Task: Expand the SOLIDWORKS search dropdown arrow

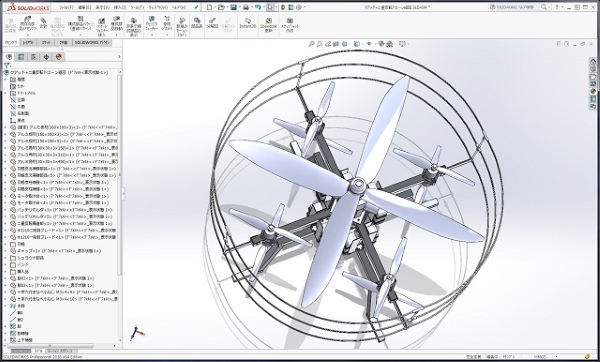Action: click(x=549, y=7)
